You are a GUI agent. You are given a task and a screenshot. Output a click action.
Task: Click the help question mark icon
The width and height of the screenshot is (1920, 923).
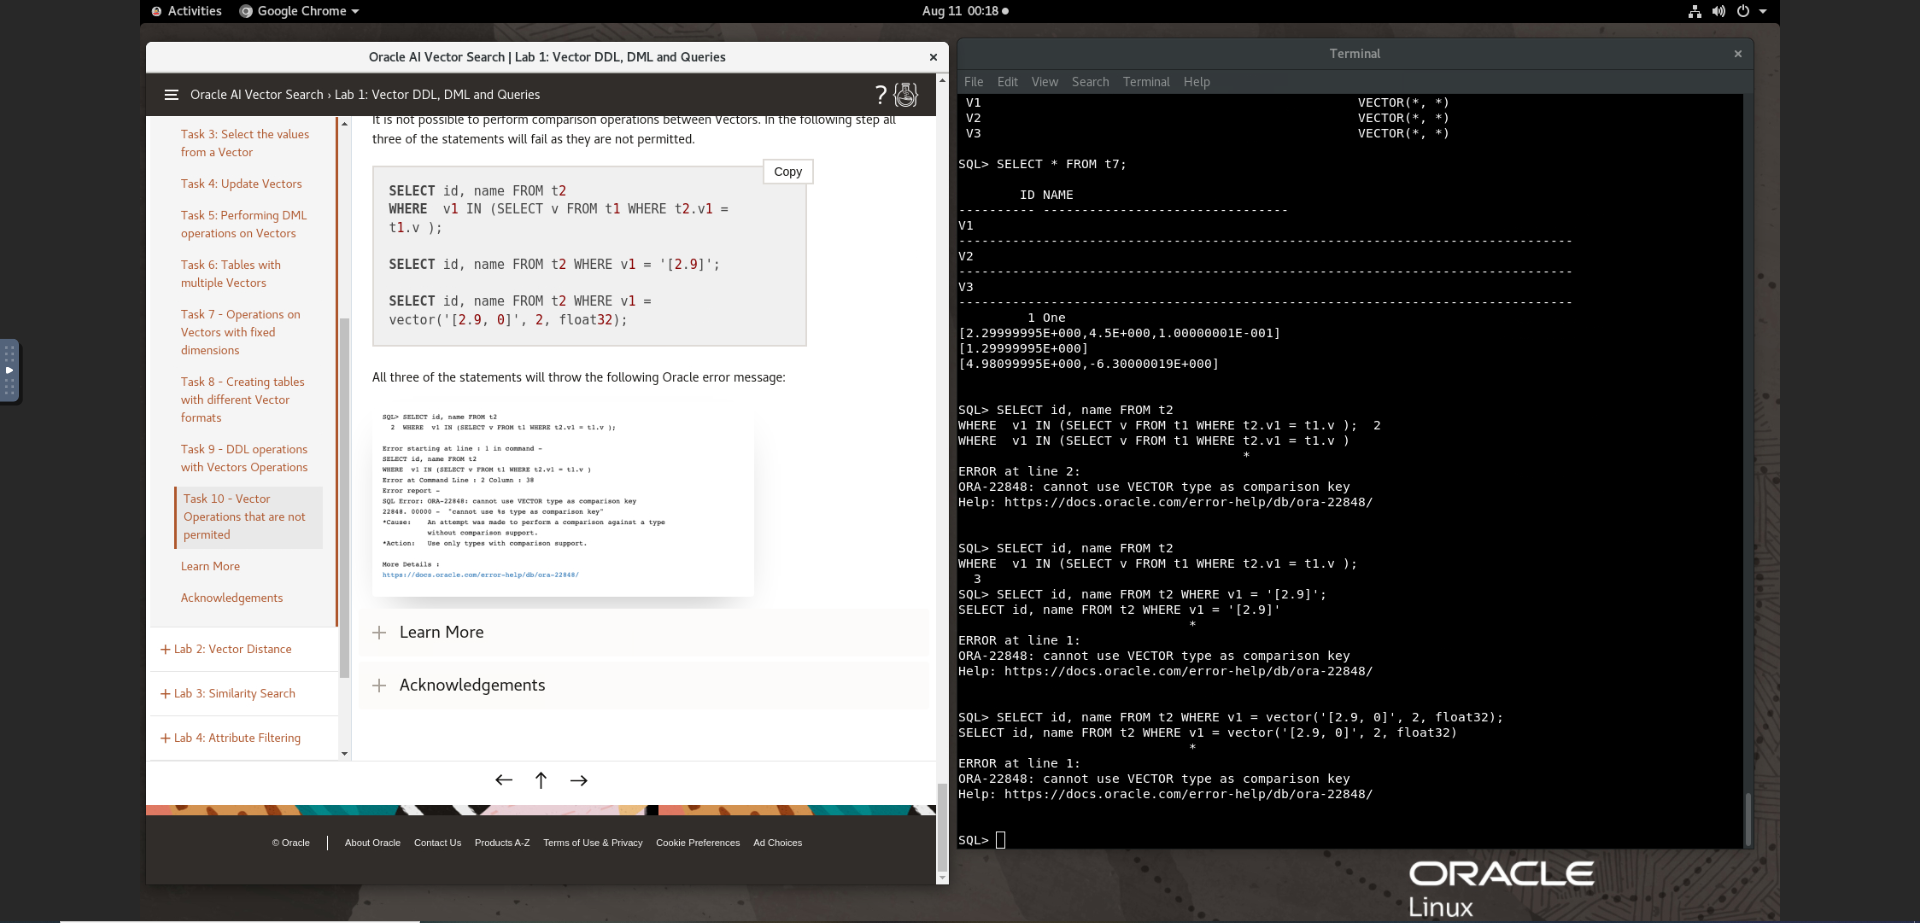coord(880,95)
